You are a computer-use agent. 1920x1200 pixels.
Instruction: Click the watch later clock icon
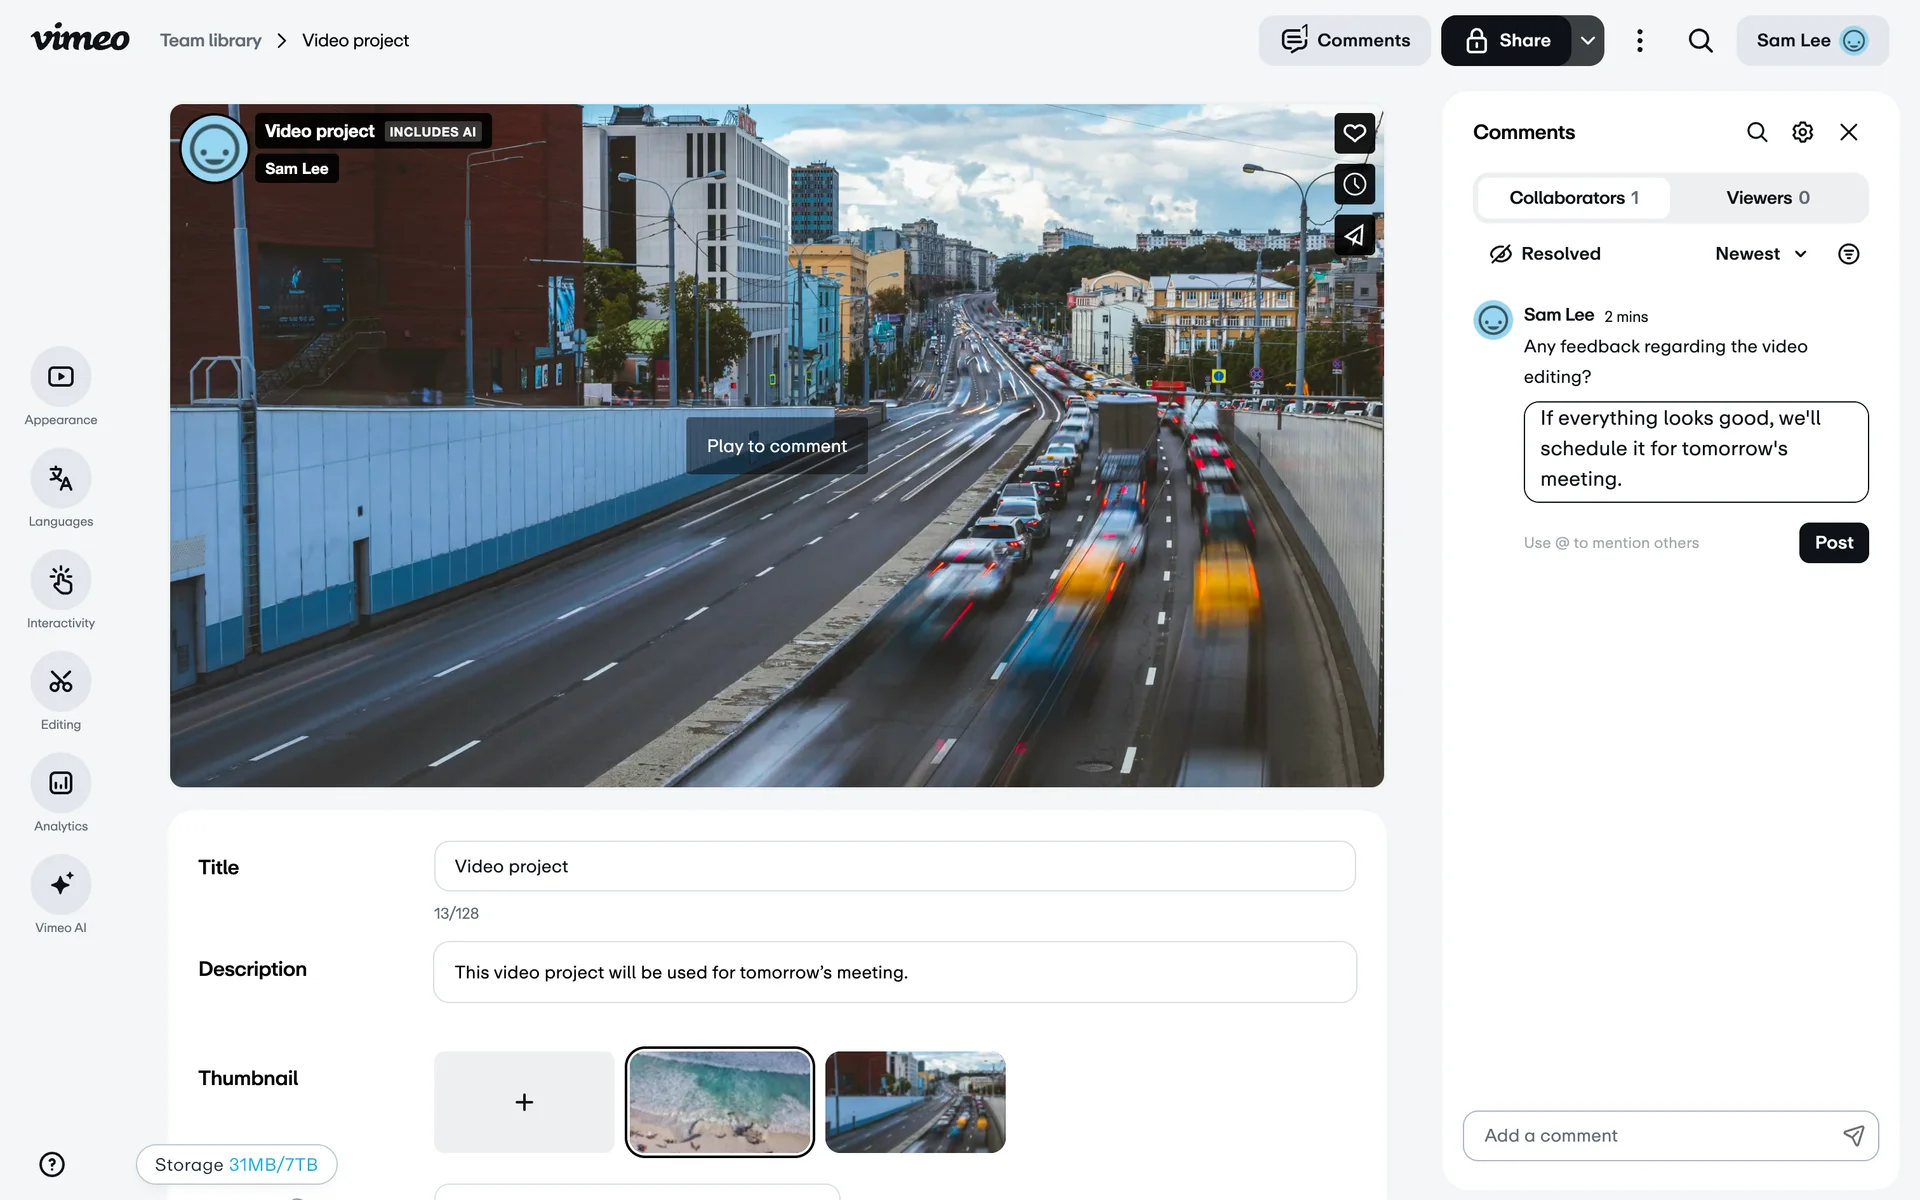coord(1354,184)
